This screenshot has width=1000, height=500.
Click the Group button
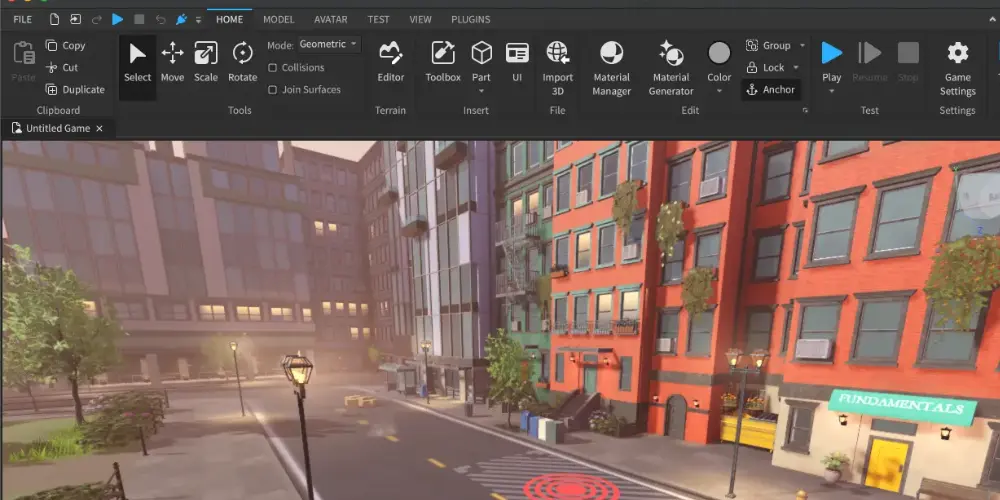point(768,45)
